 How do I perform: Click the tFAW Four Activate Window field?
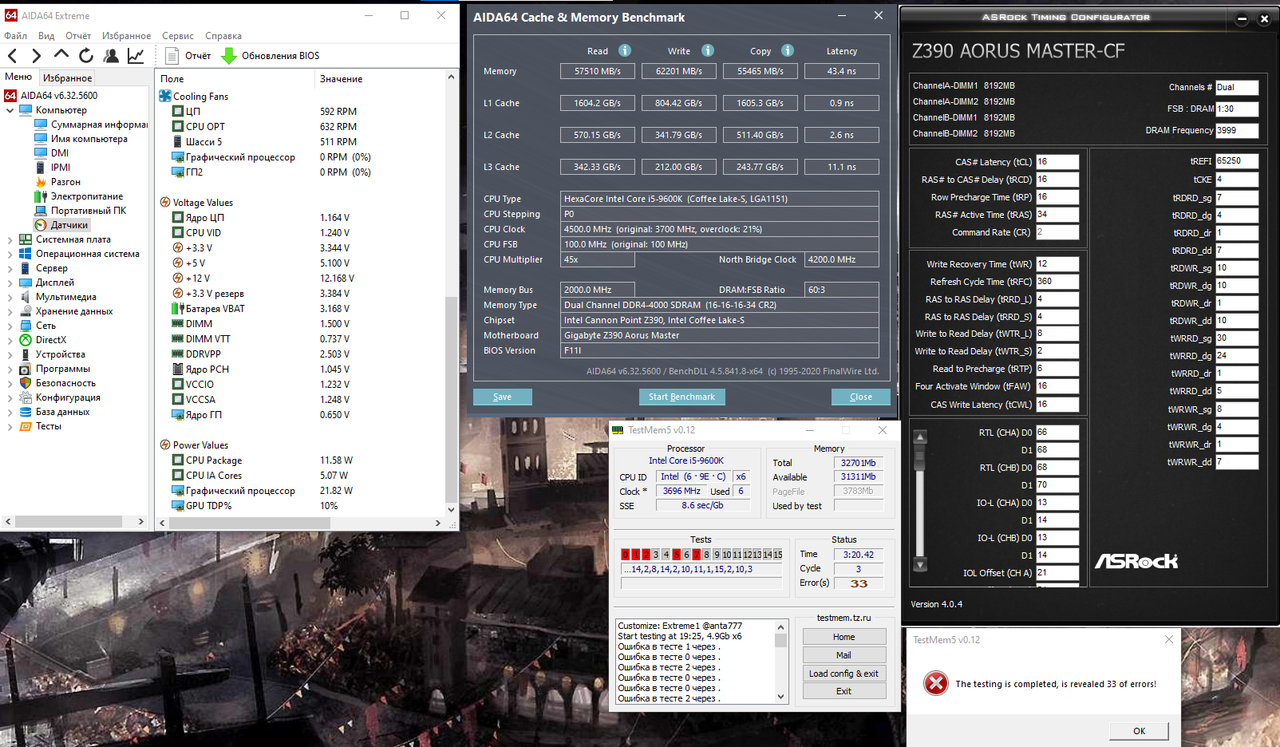click(x=1057, y=386)
